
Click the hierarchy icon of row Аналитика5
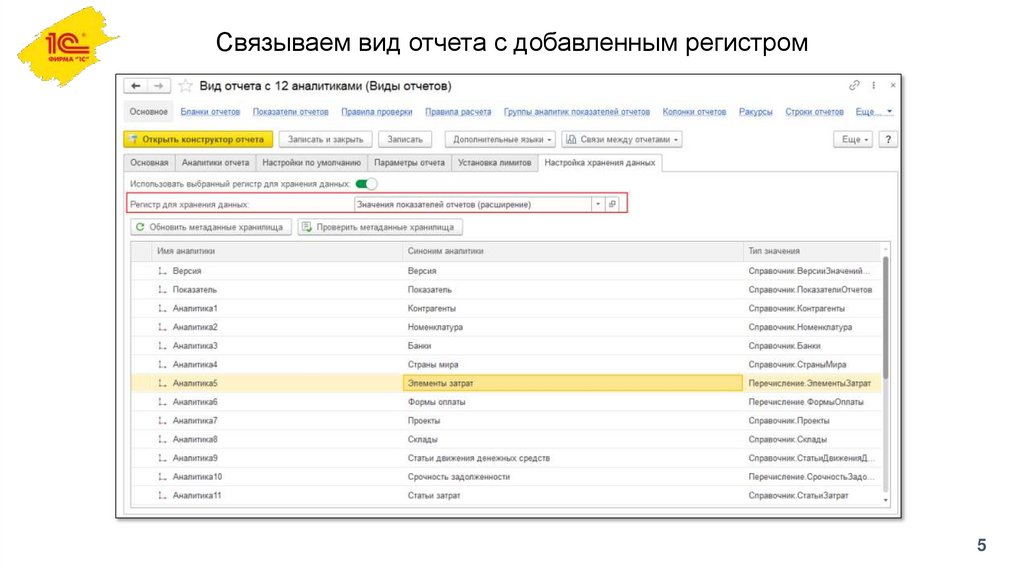[162, 383]
